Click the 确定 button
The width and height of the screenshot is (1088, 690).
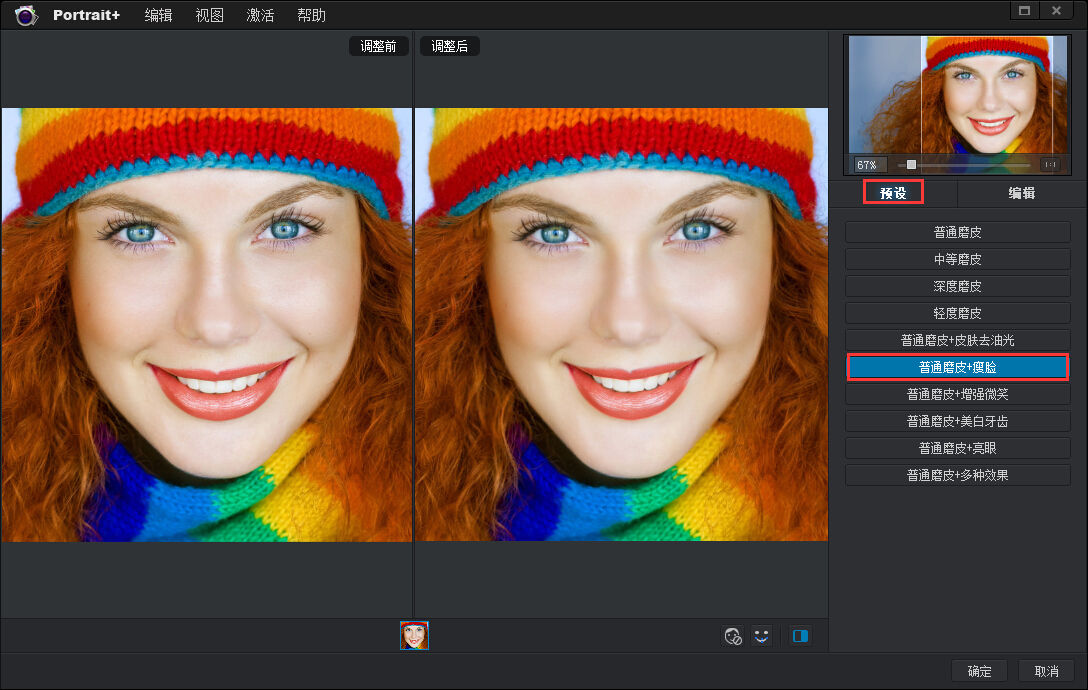[x=980, y=671]
